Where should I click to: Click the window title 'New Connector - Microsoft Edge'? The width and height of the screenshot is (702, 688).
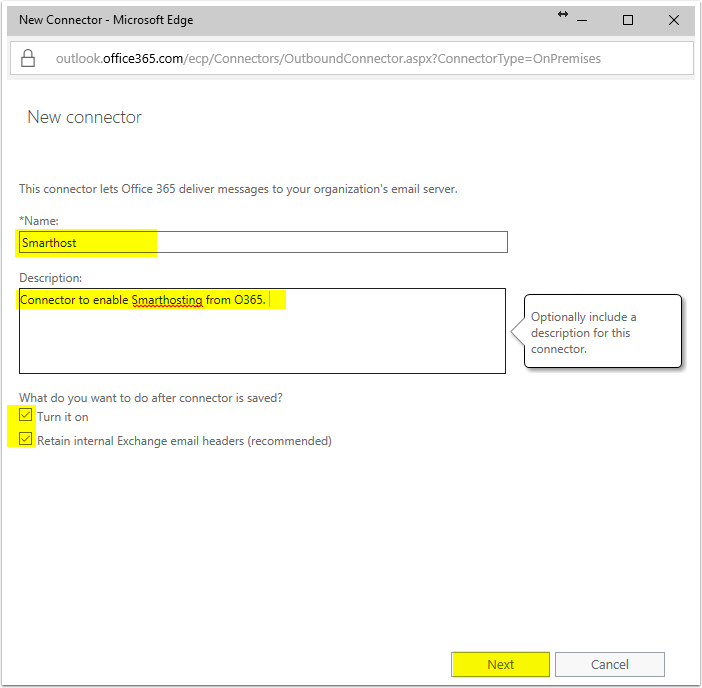106,20
